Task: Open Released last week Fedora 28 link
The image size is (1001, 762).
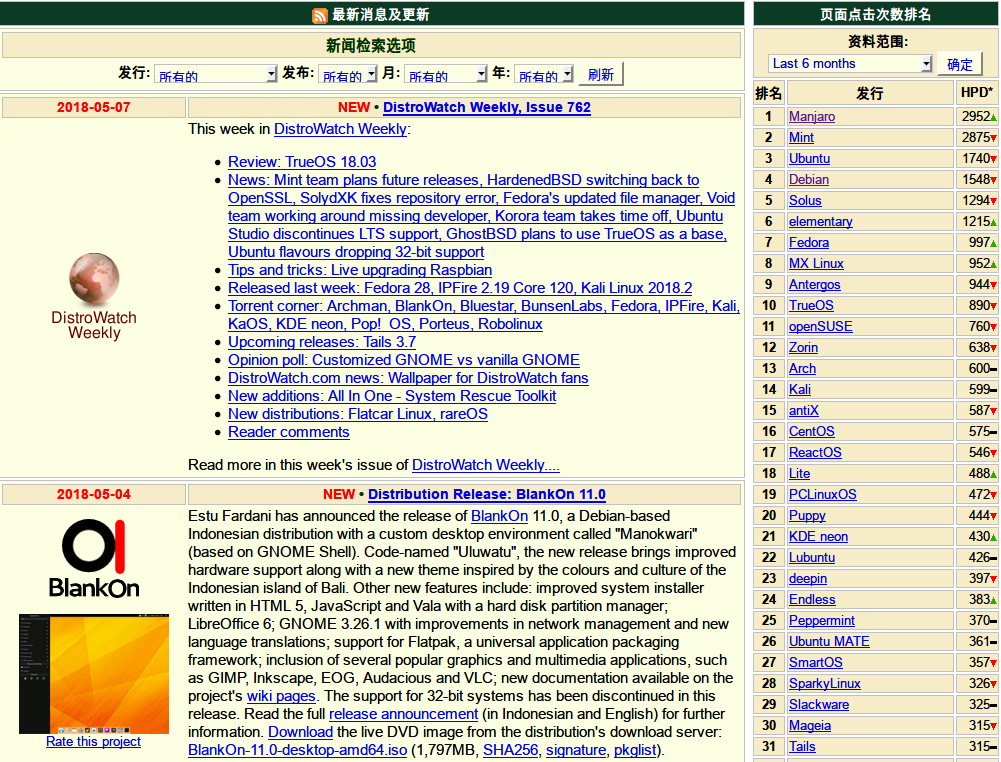Action: click(x=460, y=288)
